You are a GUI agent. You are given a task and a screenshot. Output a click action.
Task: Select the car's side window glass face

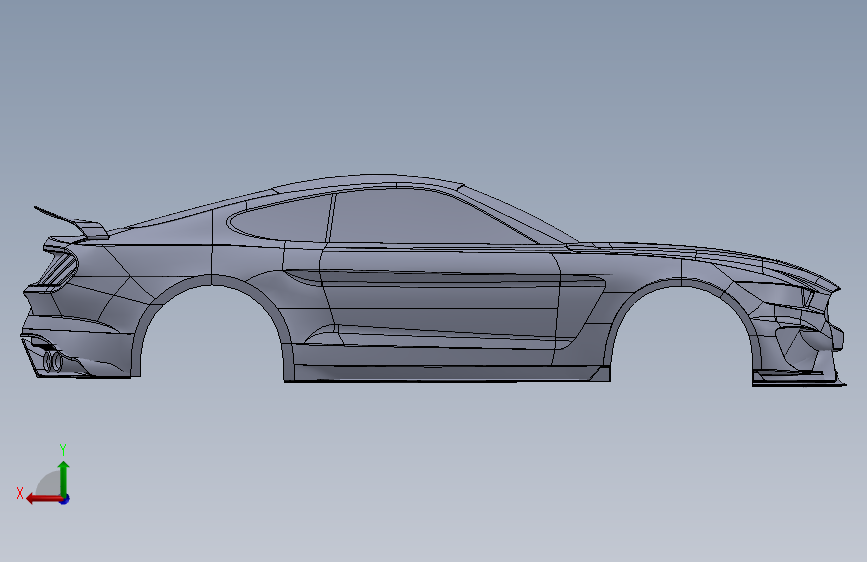click(x=431, y=216)
